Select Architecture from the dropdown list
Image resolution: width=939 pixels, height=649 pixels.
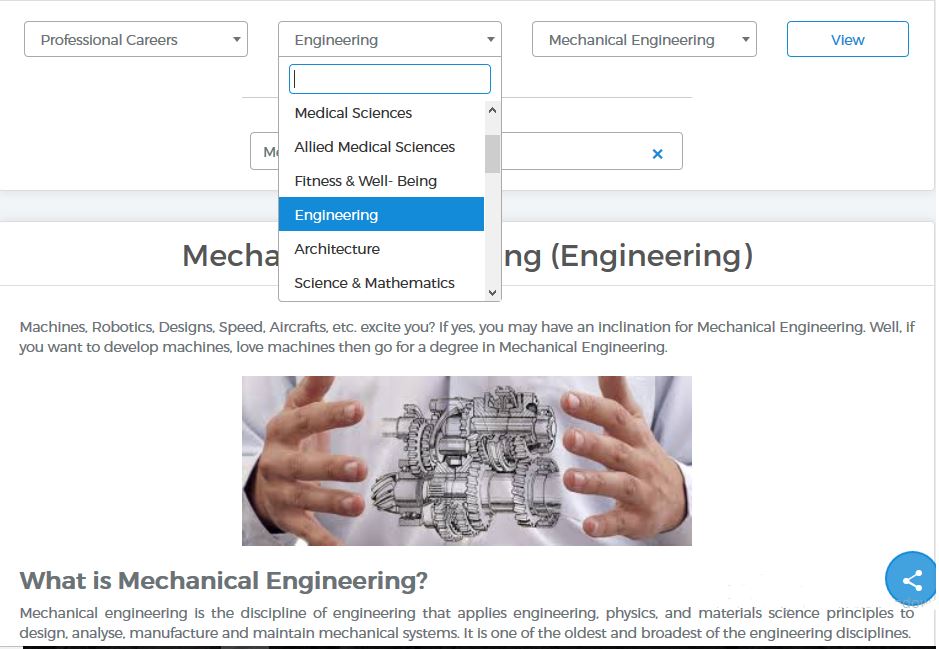point(337,249)
